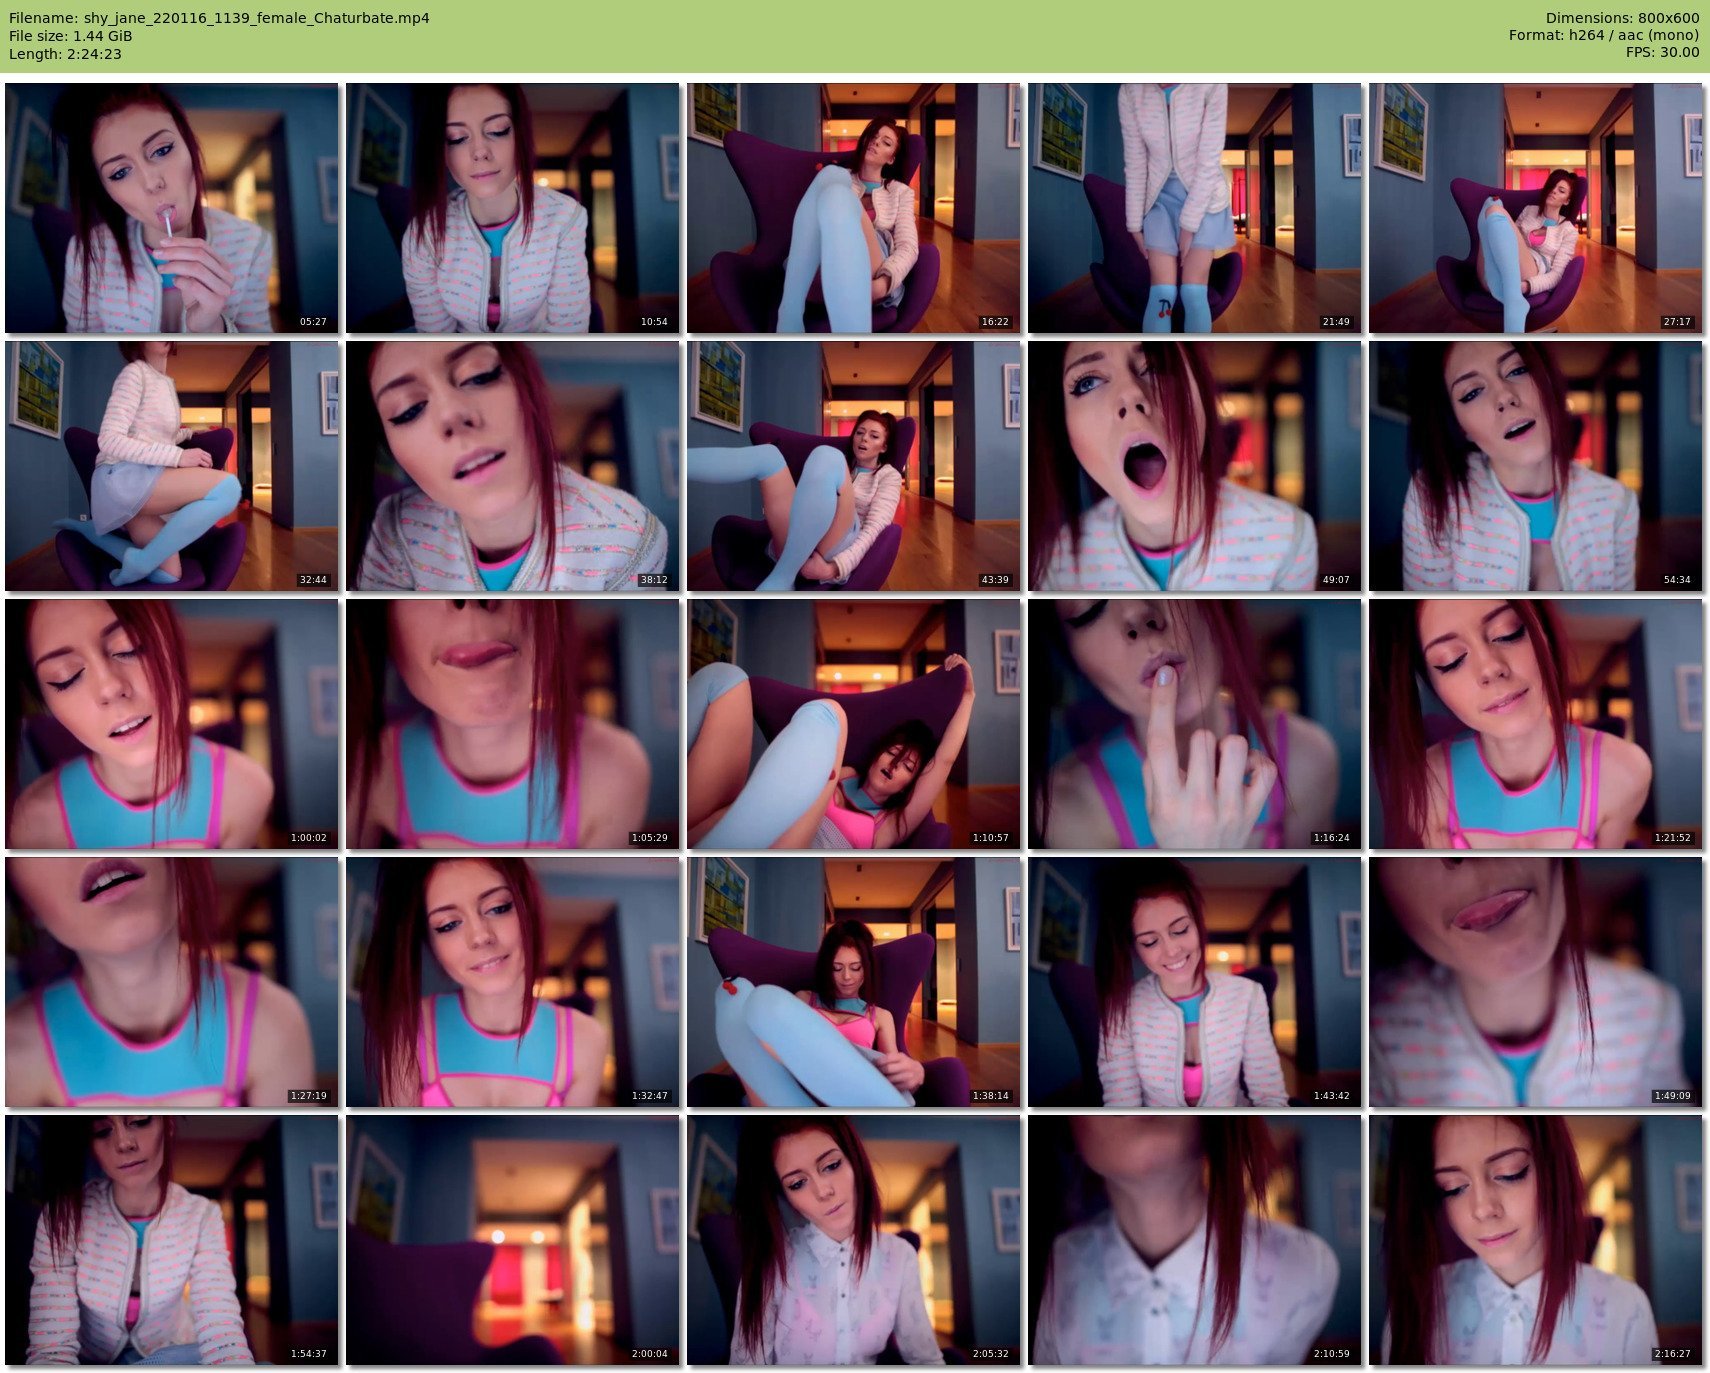Select the frame at timestamp 10:54
This screenshot has height=1373, width=1710.
513,208
